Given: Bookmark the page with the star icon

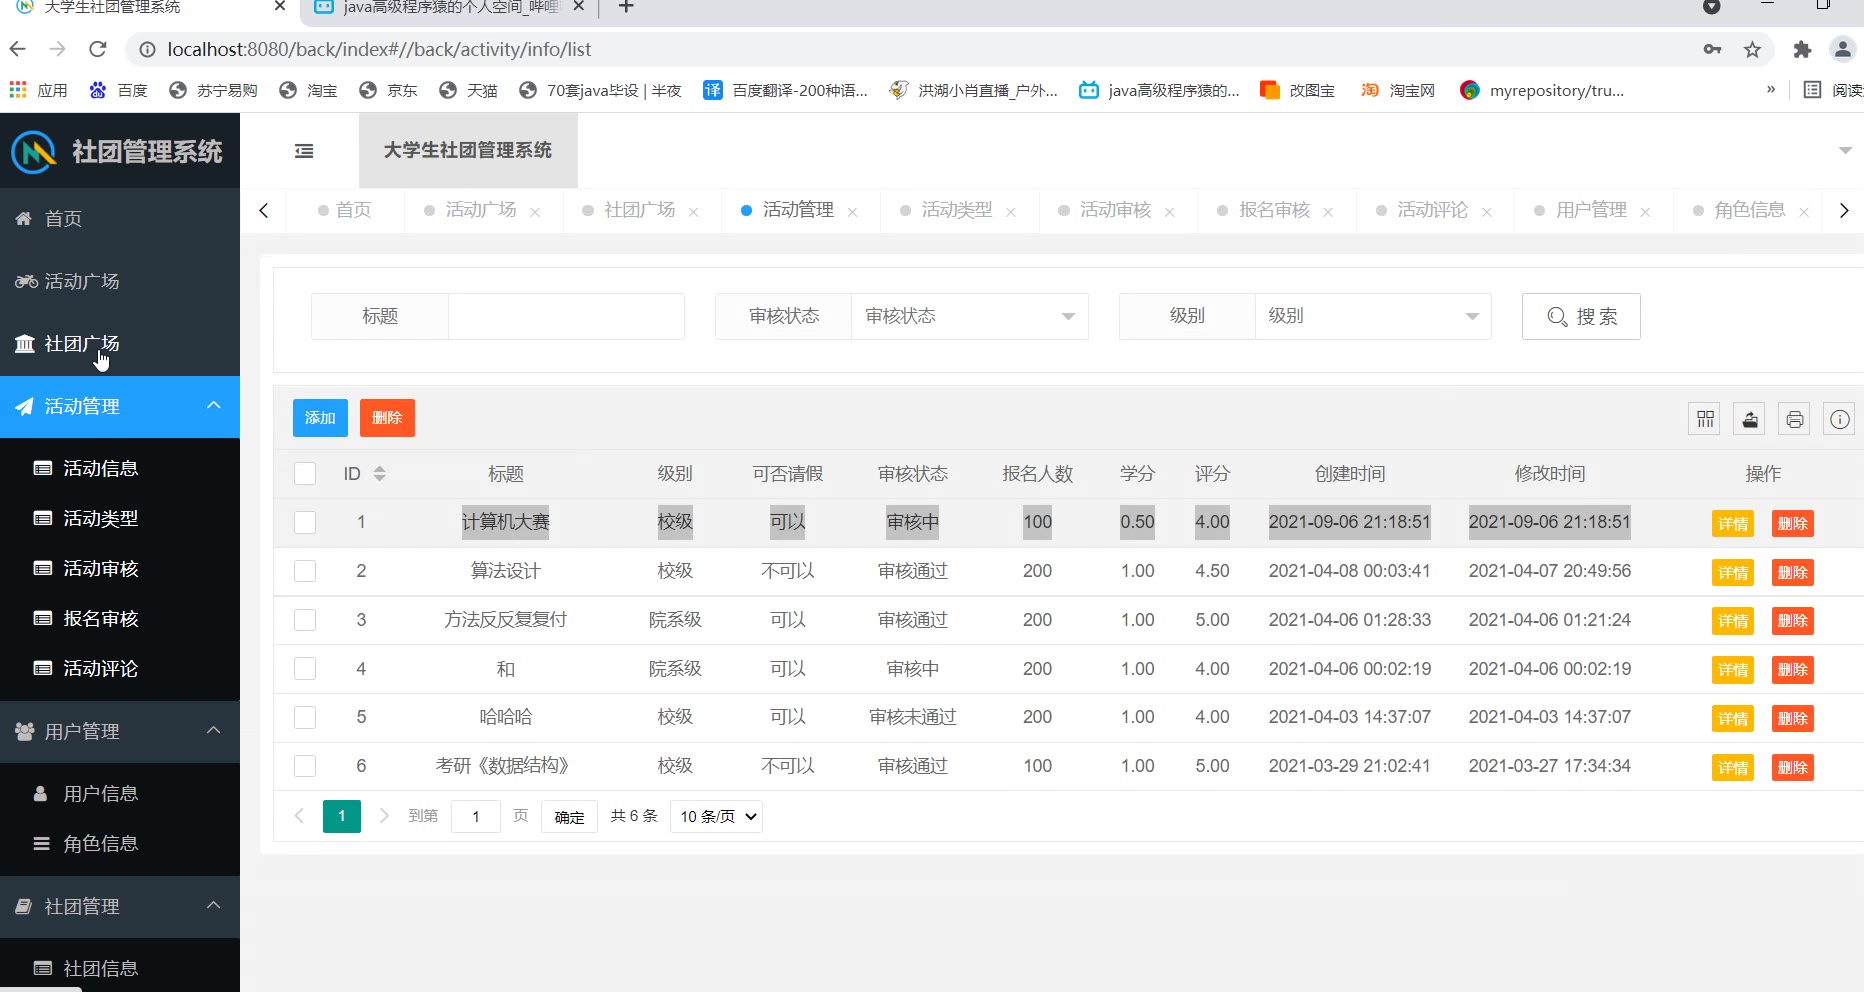Looking at the screenshot, I should tap(1752, 49).
